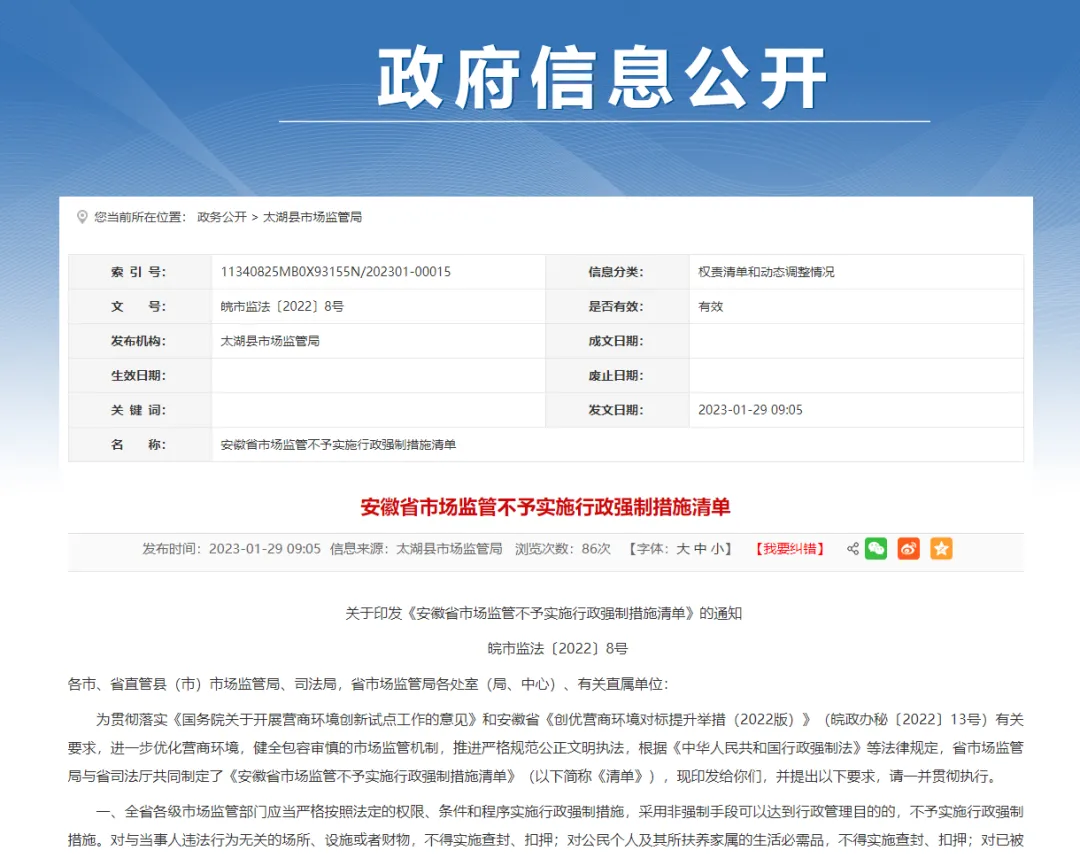Select index number 11340825MB0X93155N/202301-00015
Viewport: 1080px width, 858px height.
pyautogui.click(x=335, y=272)
